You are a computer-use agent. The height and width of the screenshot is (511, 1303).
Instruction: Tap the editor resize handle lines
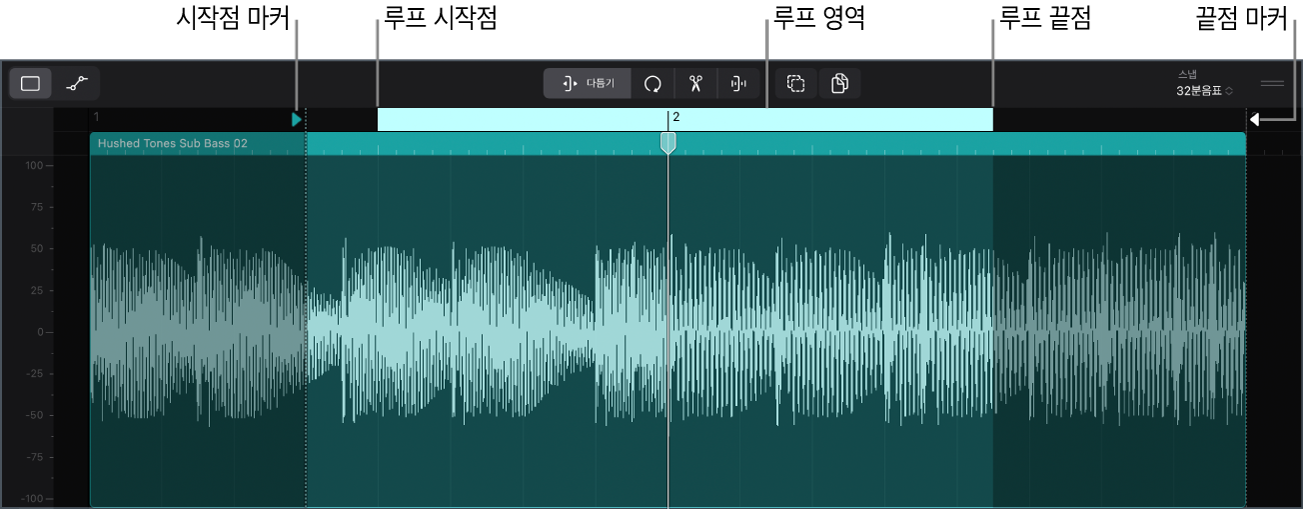pos(1272,84)
